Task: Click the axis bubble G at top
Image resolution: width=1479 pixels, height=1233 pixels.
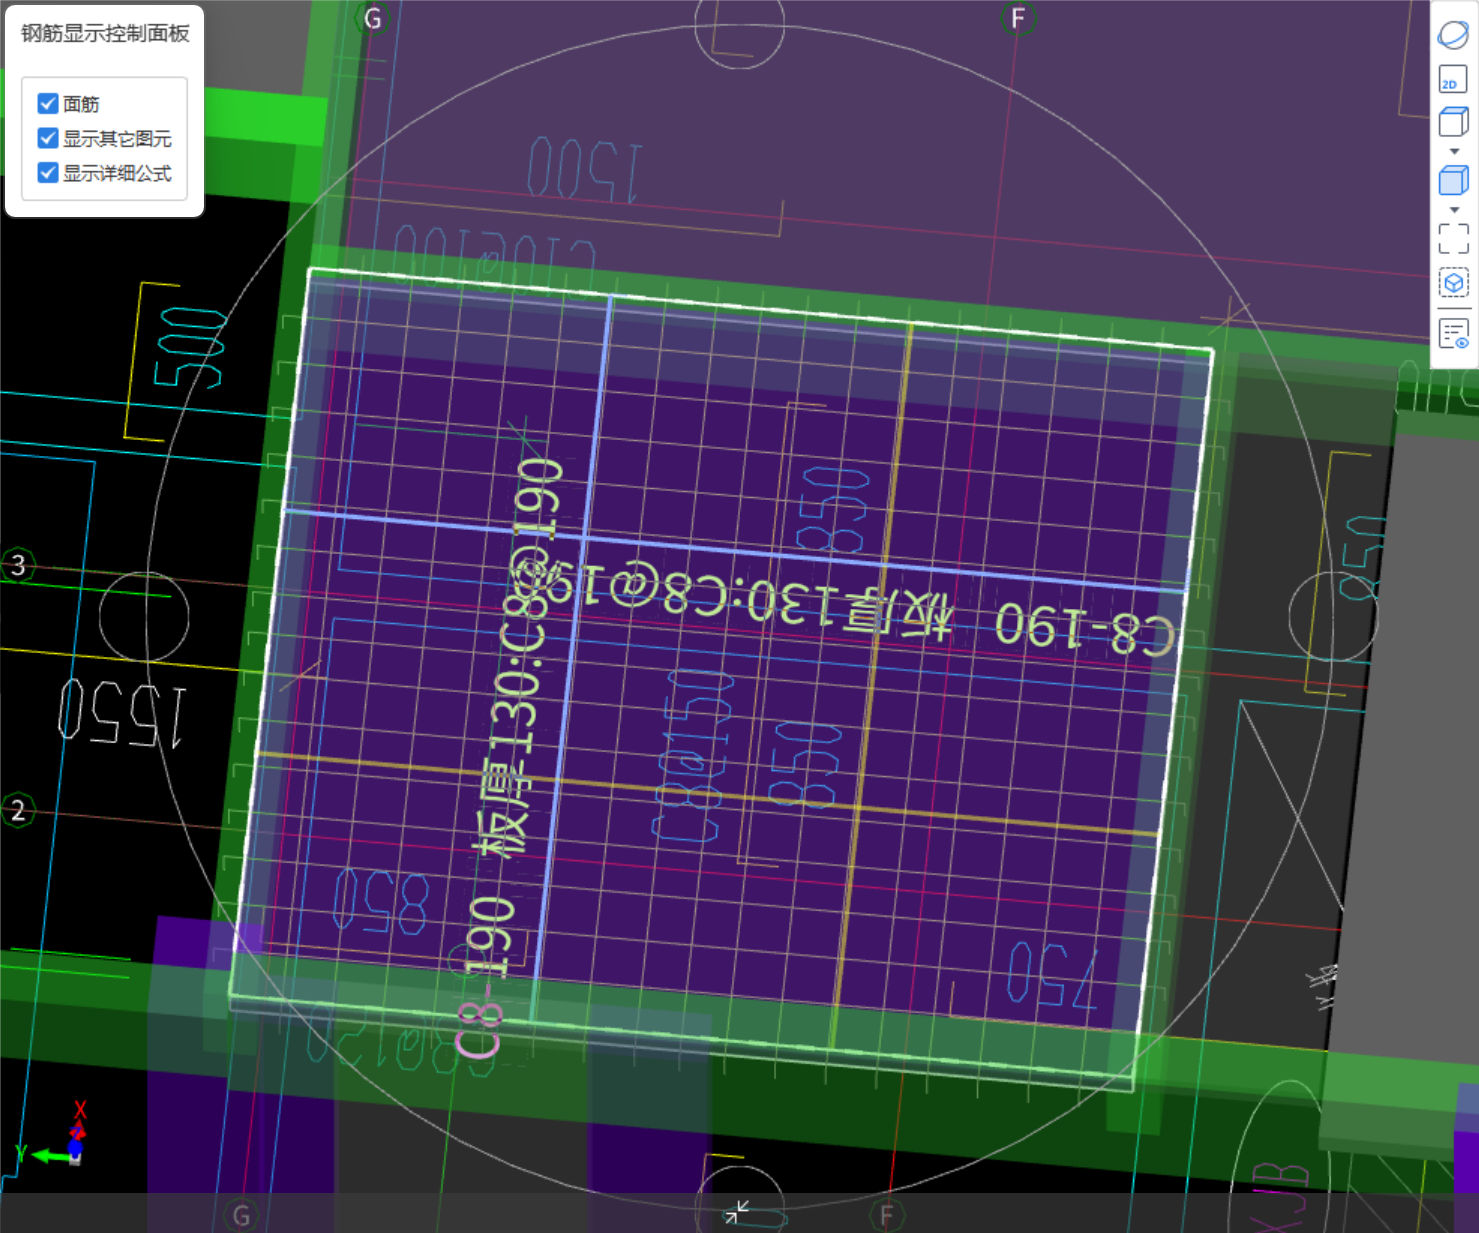Action: click(372, 19)
